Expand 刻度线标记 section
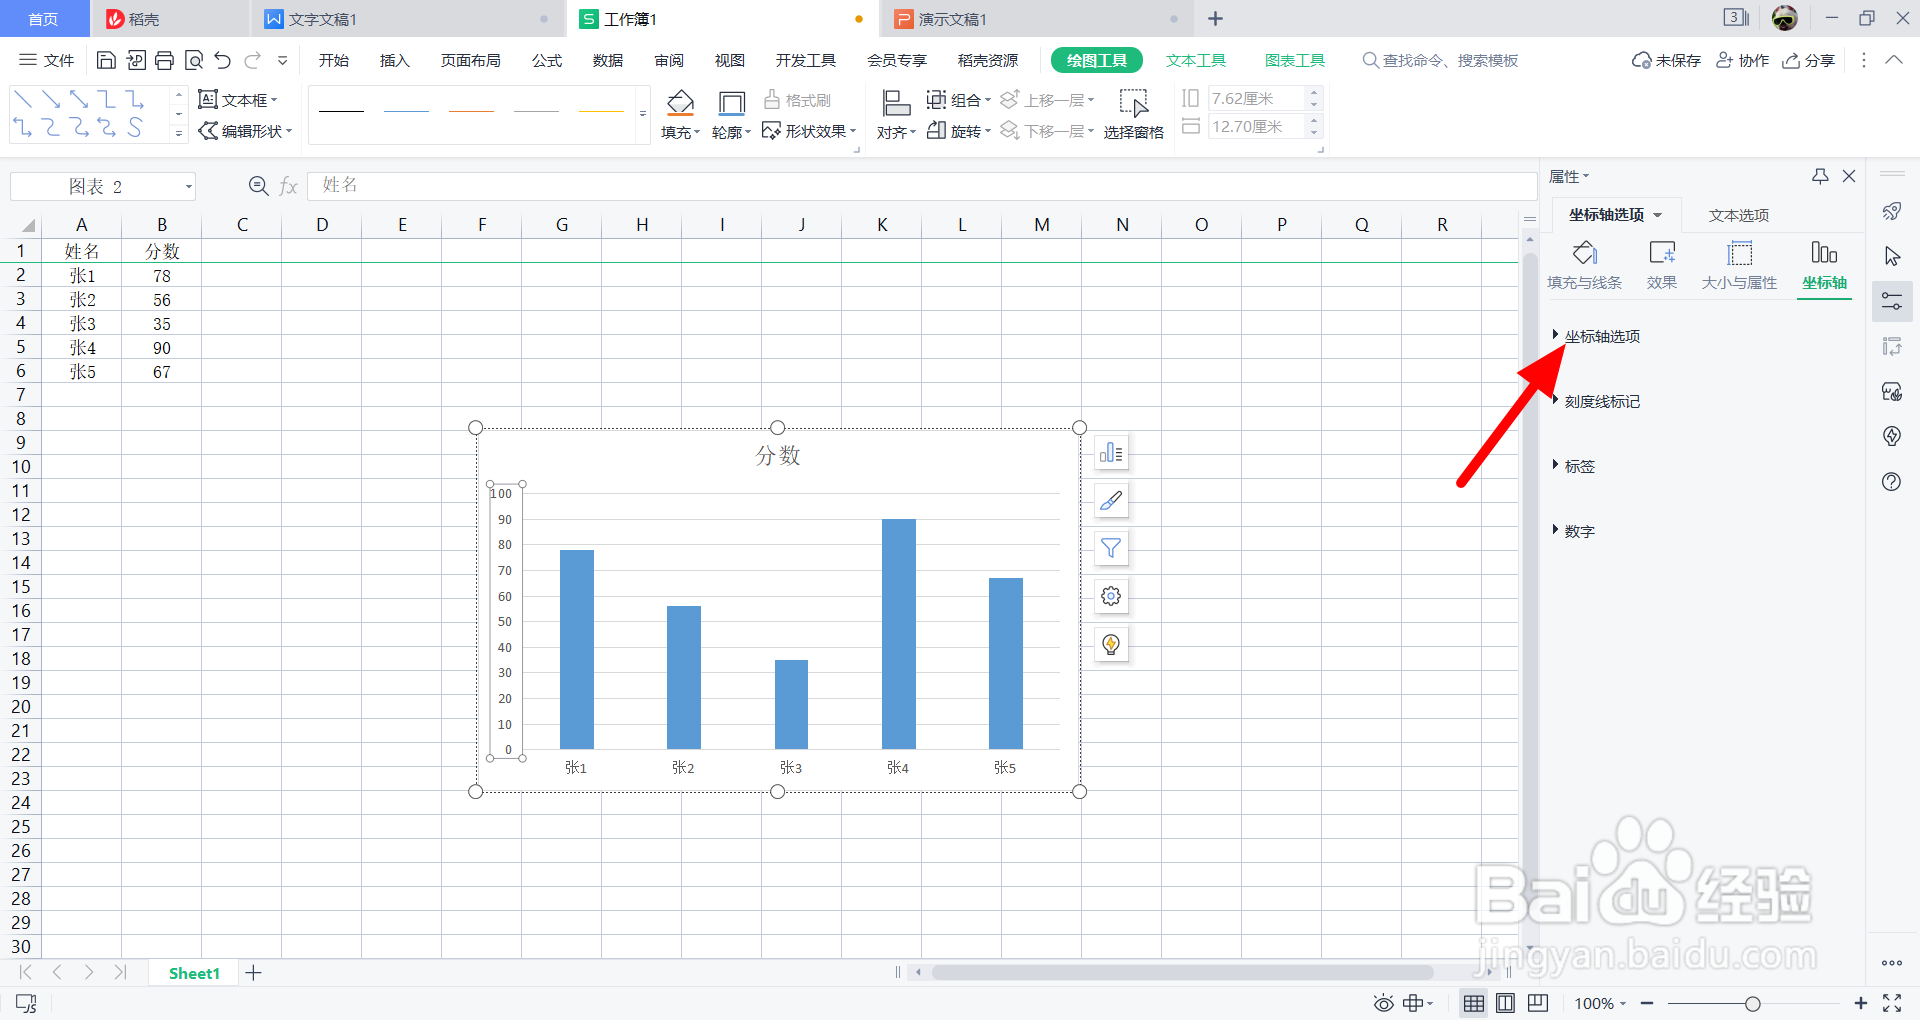Image resolution: width=1920 pixels, height=1020 pixels. (1596, 401)
